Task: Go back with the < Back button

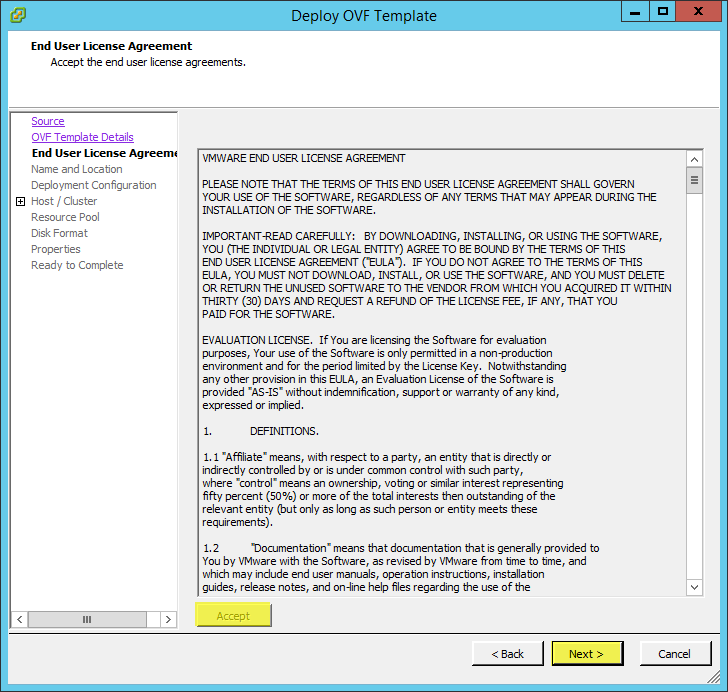Action: point(507,653)
